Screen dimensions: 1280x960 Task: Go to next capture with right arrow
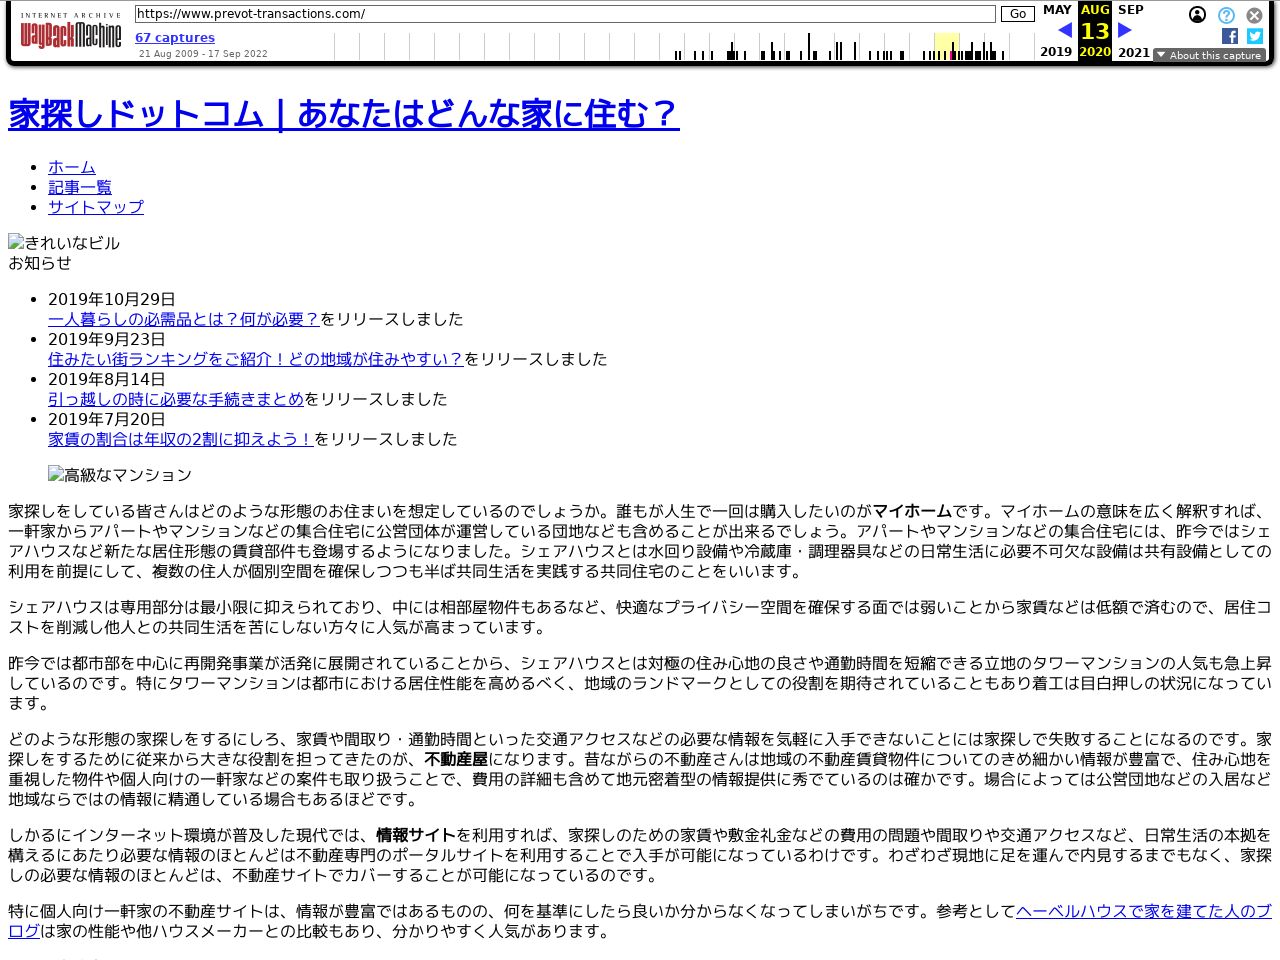coord(1124,30)
